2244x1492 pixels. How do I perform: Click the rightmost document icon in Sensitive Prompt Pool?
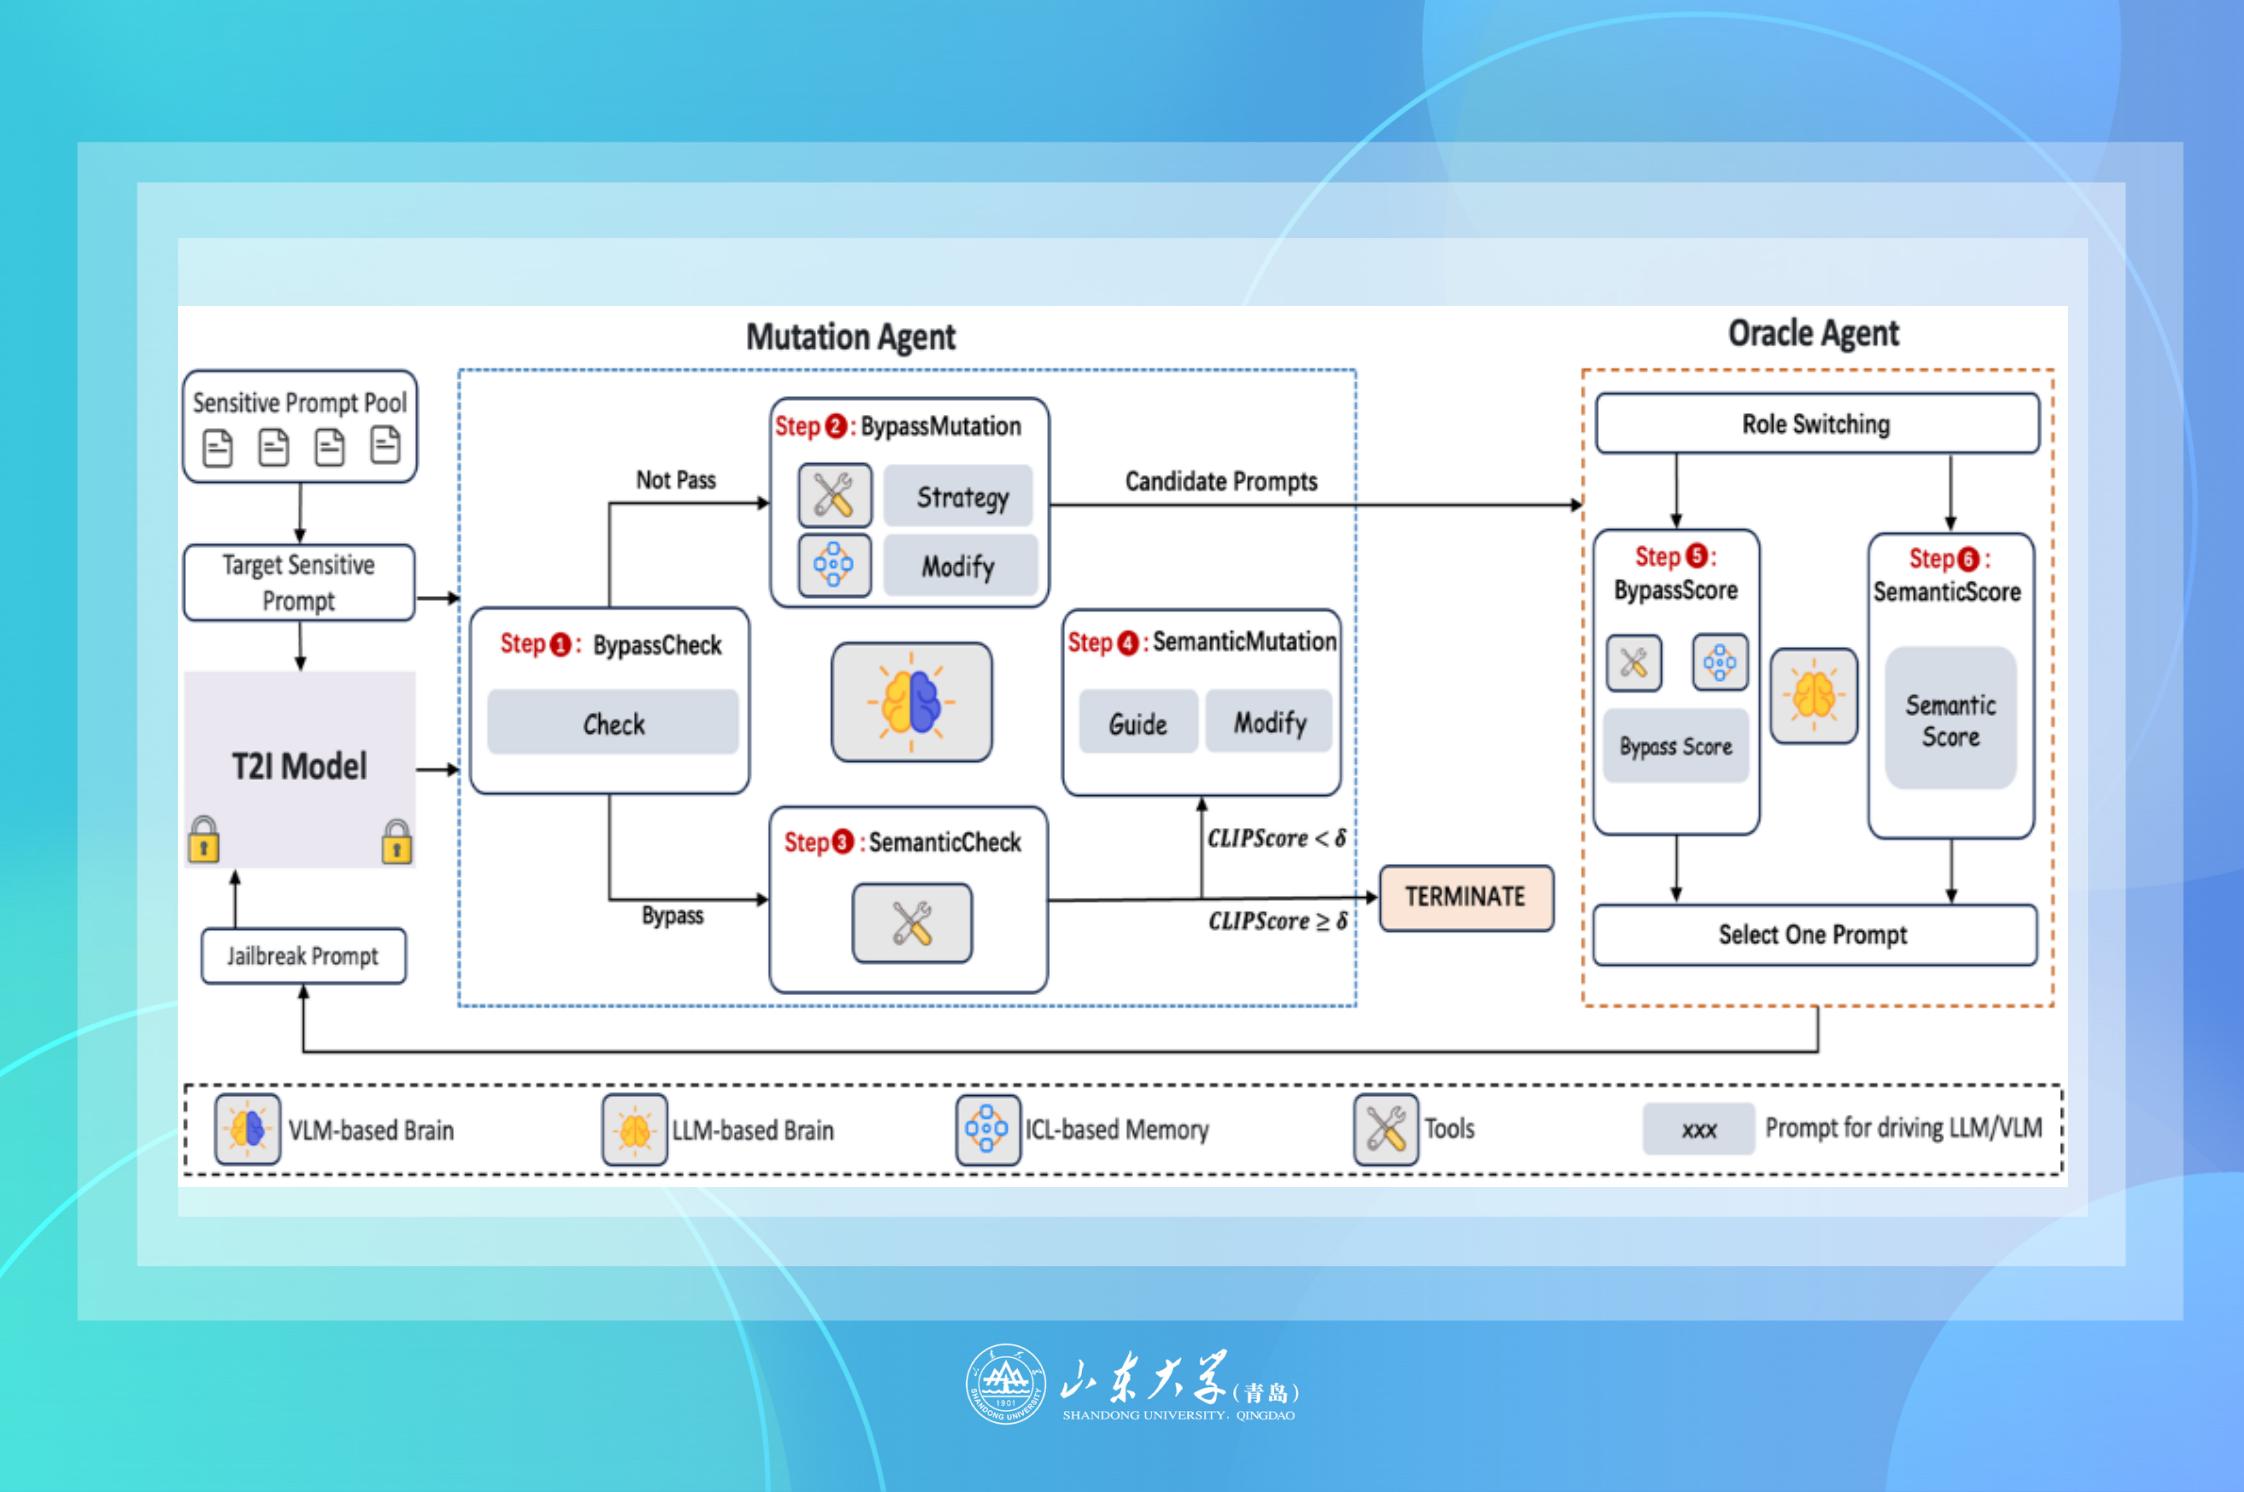tap(385, 445)
